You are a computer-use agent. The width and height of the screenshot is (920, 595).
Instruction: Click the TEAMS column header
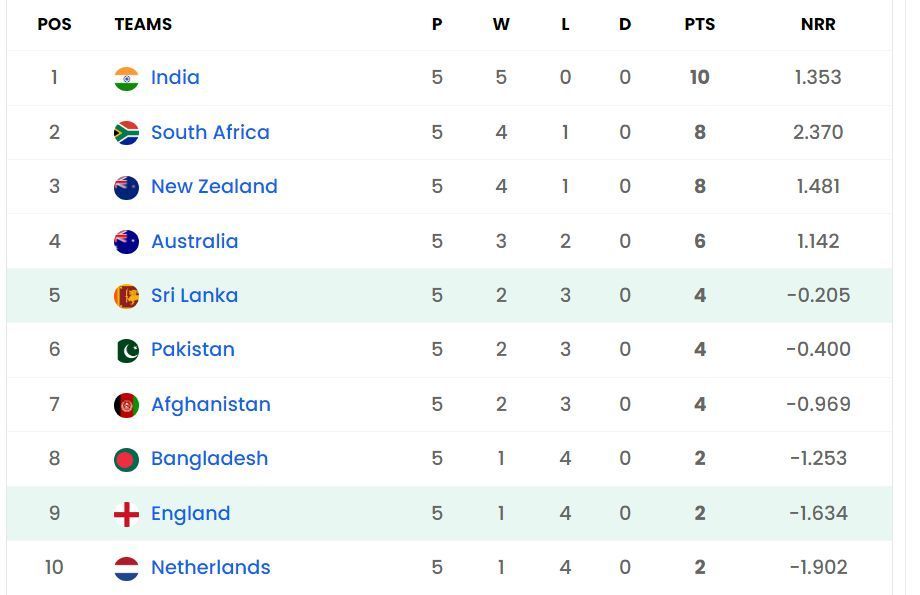tap(143, 24)
